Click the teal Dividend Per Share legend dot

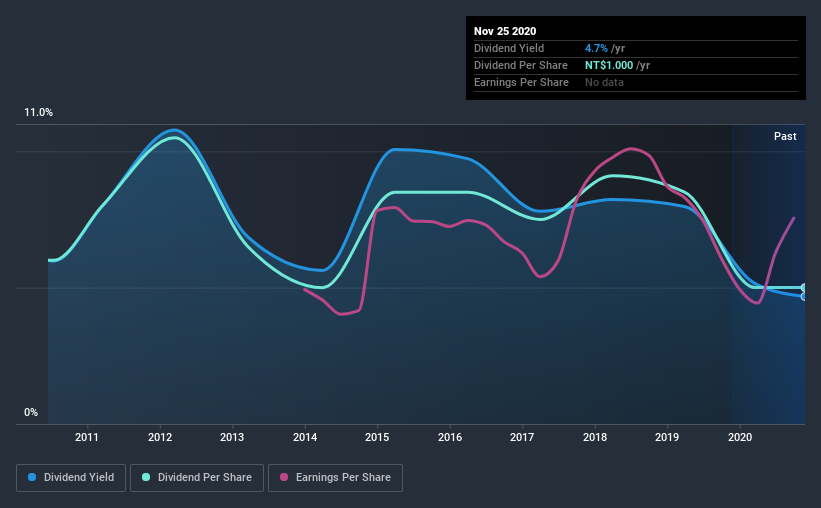point(146,477)
